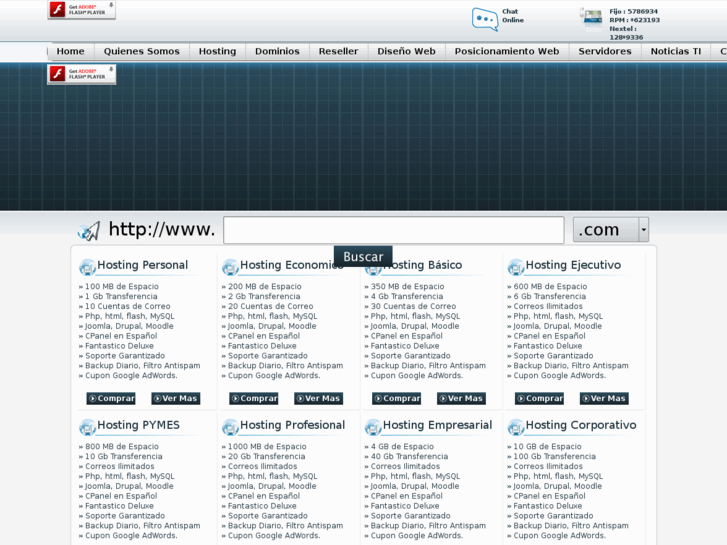Click the globe arrow icon beside http://www.

(x=89, y=231)
